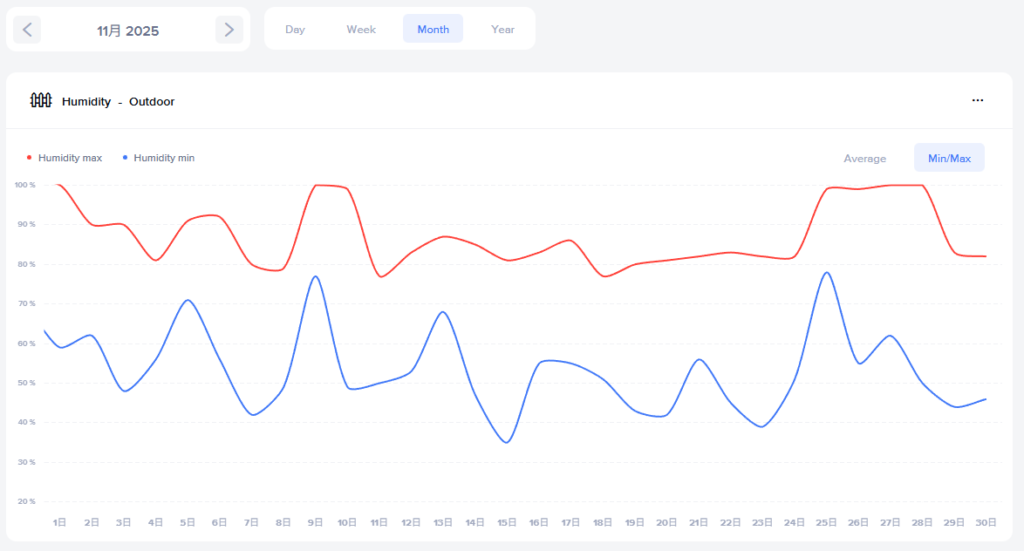1024x551 pixels.
Task: Toggle chart to Min/Max mode
Action: click(x=949, y=158)
